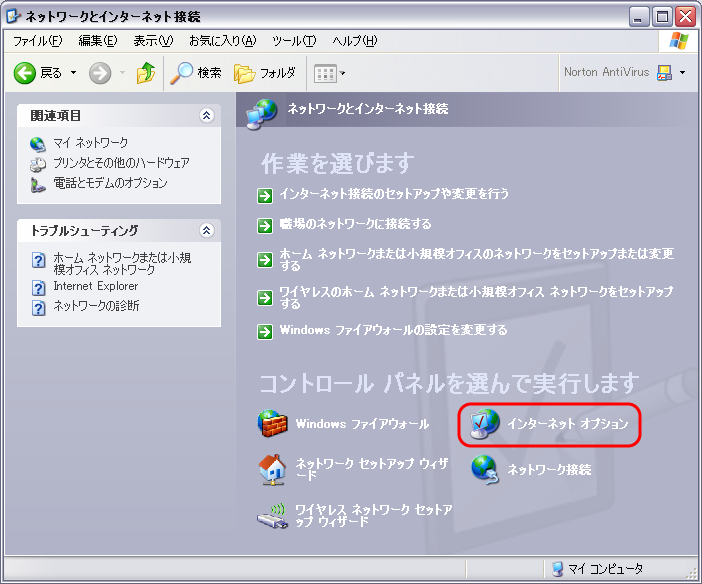Click マイ コンピュータ in status bar
This screenshot has height=584, width=702.
598,569
